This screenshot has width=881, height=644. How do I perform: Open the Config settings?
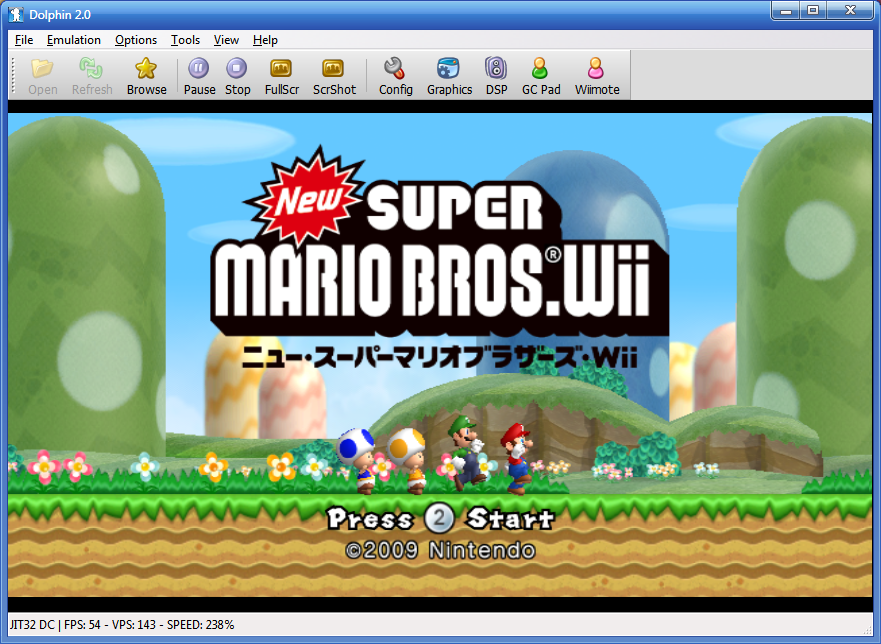[x=395, y=76]
